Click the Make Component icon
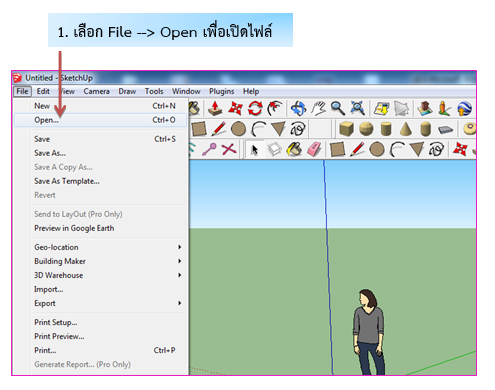This screenshot has height=390, width=495. click(x=275, y=150)
